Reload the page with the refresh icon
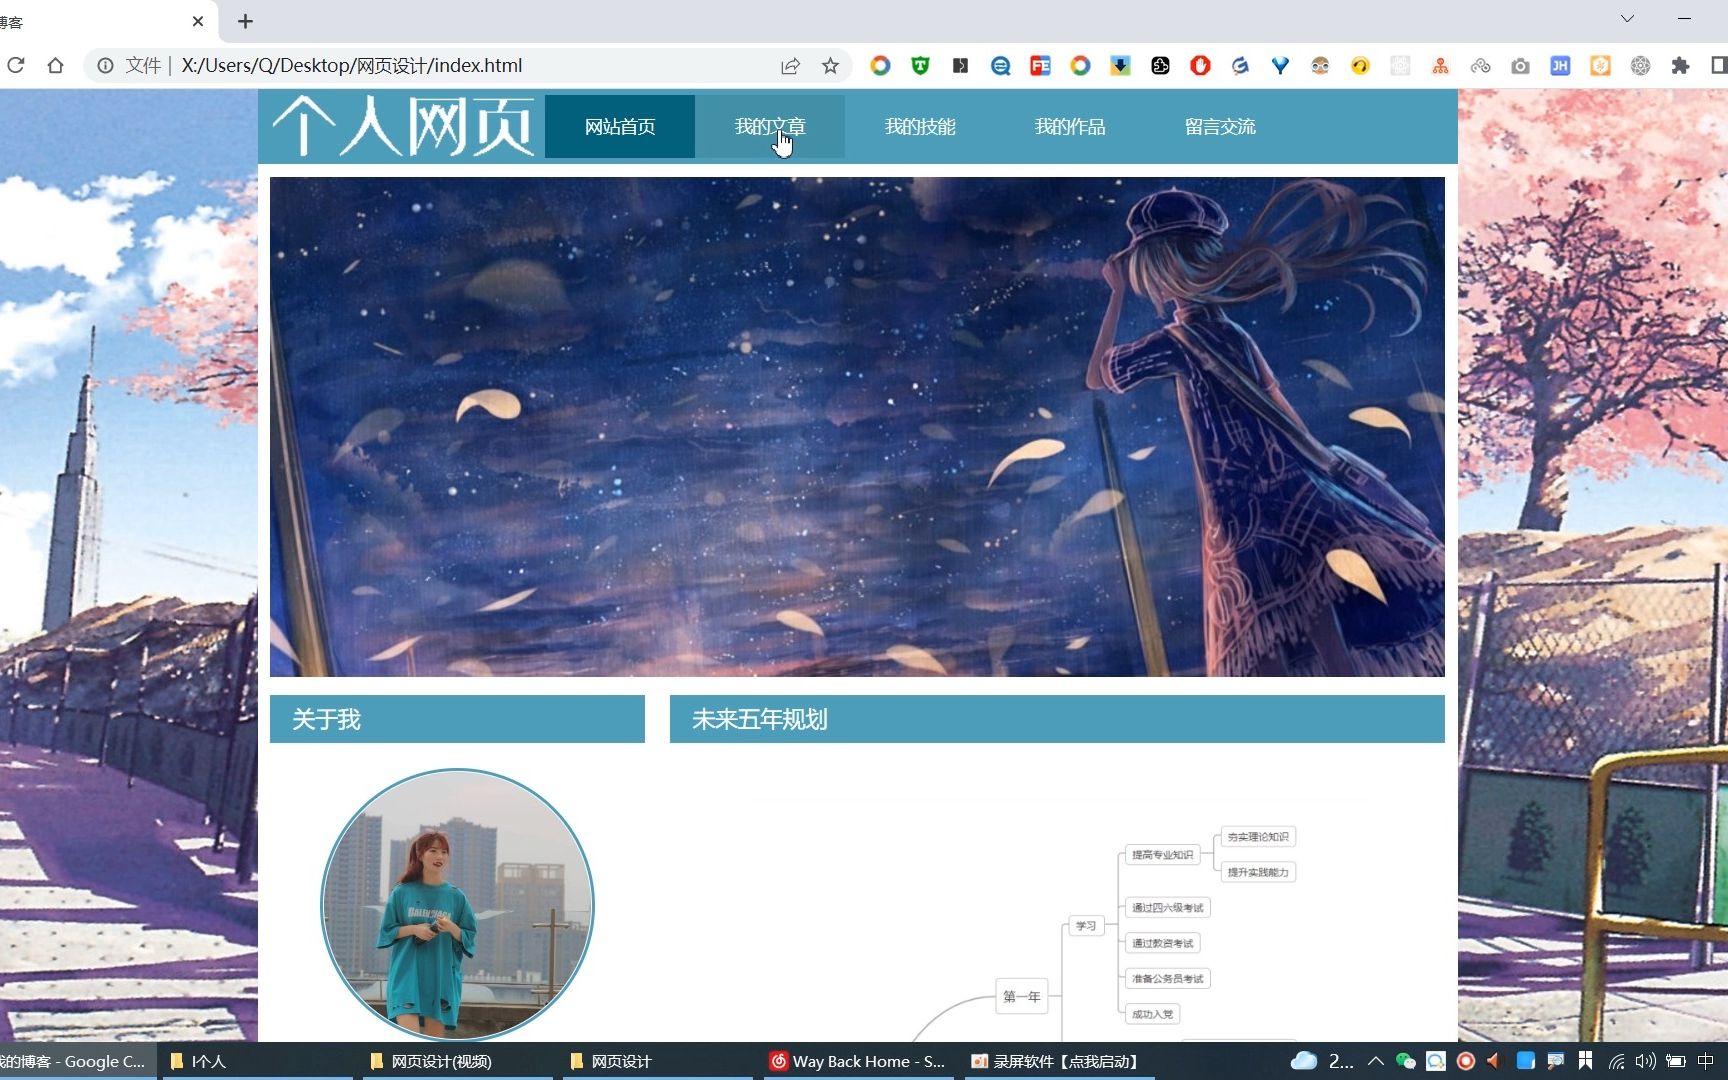 [x=16, y=66]
